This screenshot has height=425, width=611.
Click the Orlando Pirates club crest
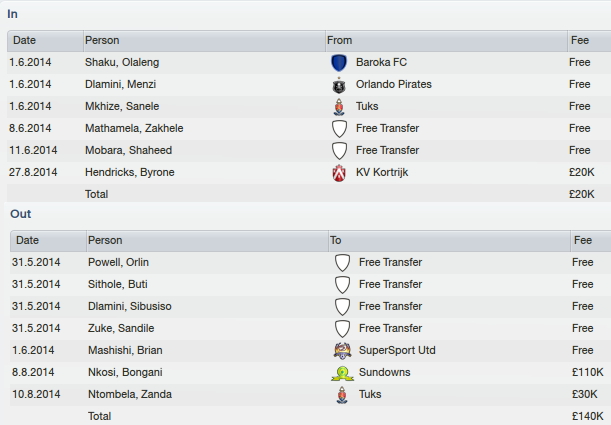(339, 85)
